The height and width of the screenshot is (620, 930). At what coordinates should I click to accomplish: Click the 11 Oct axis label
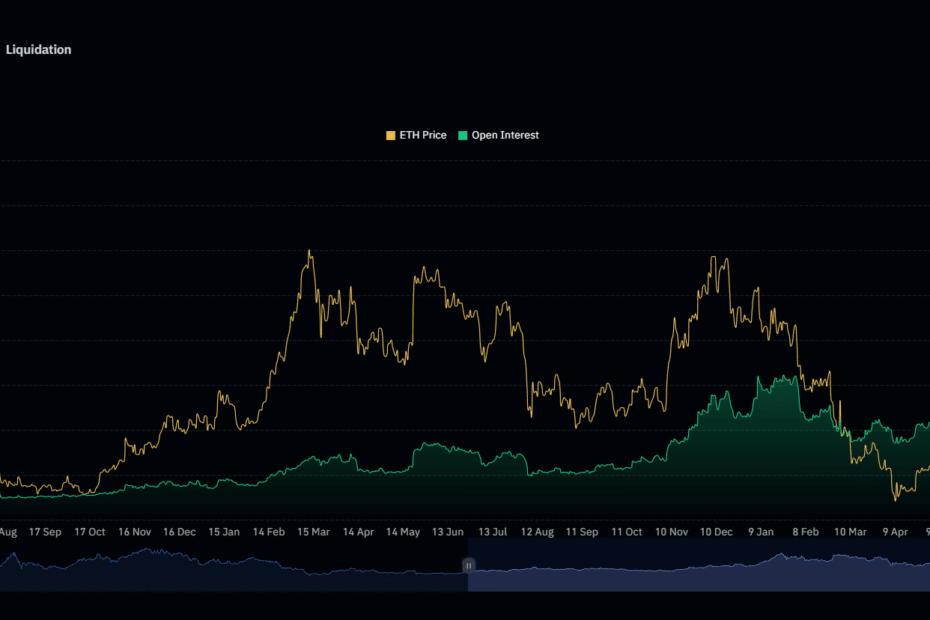(x=627, y=532)
